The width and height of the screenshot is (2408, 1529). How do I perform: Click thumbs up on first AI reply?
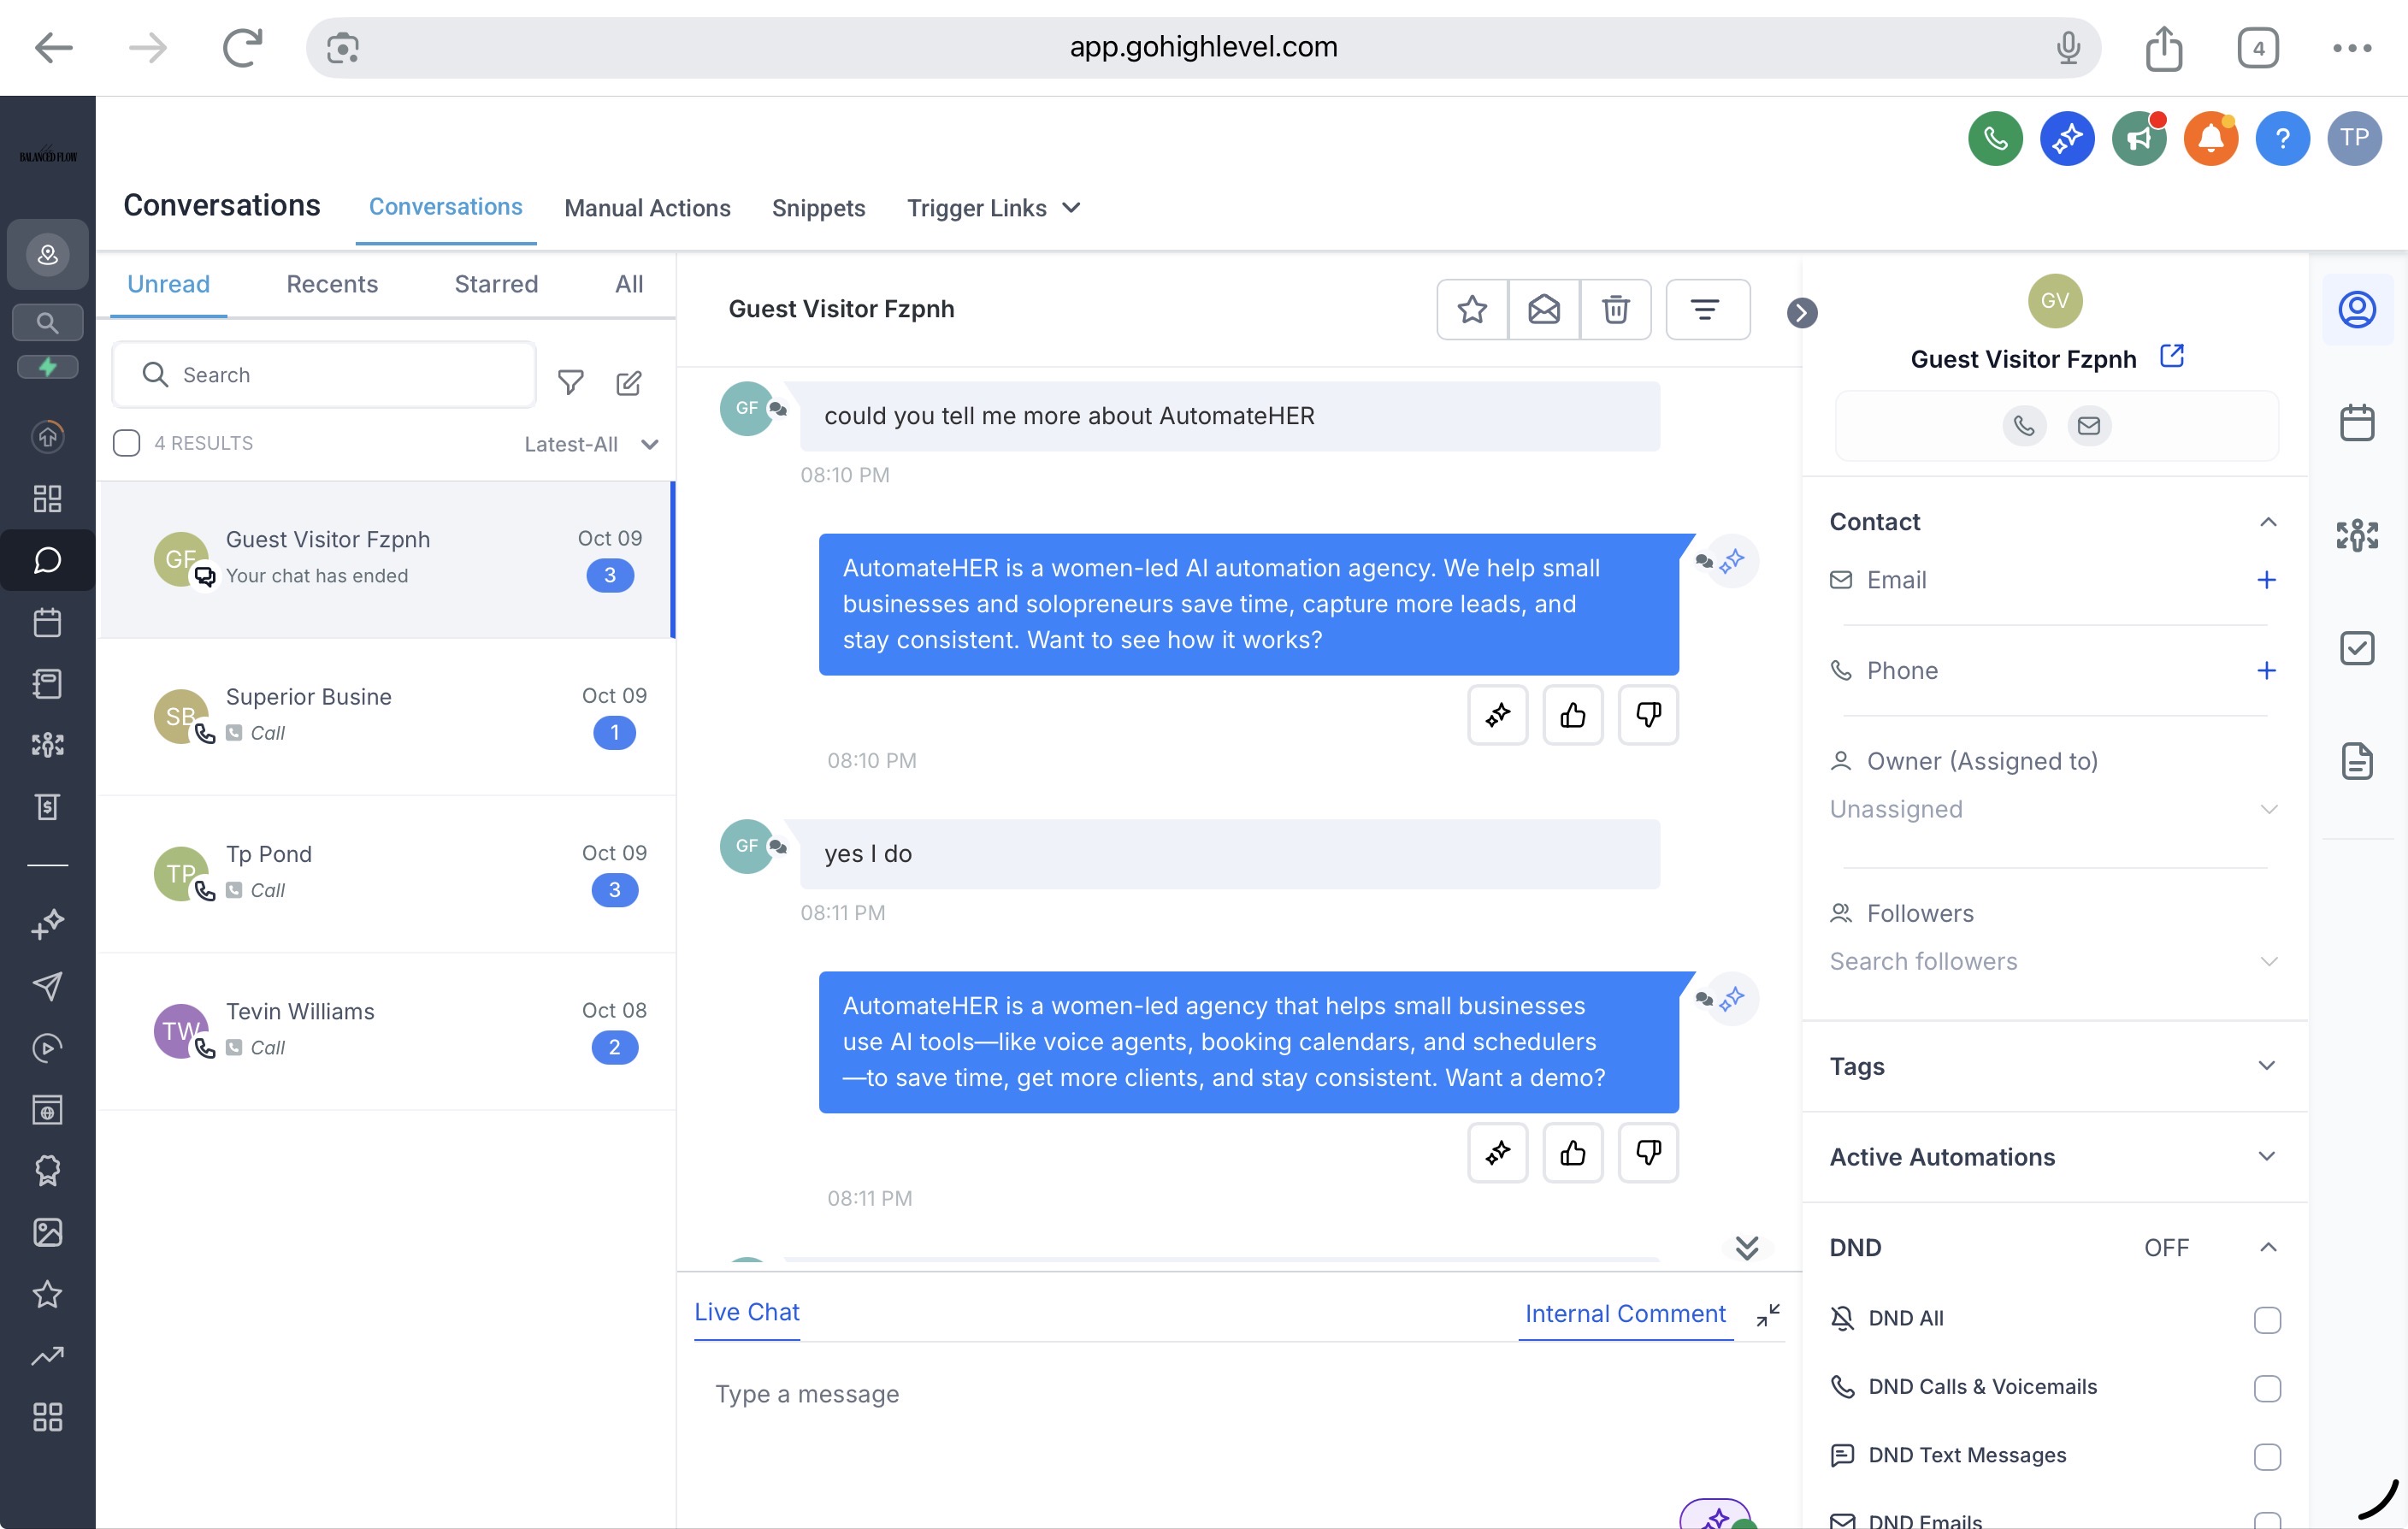point(1572,715)
